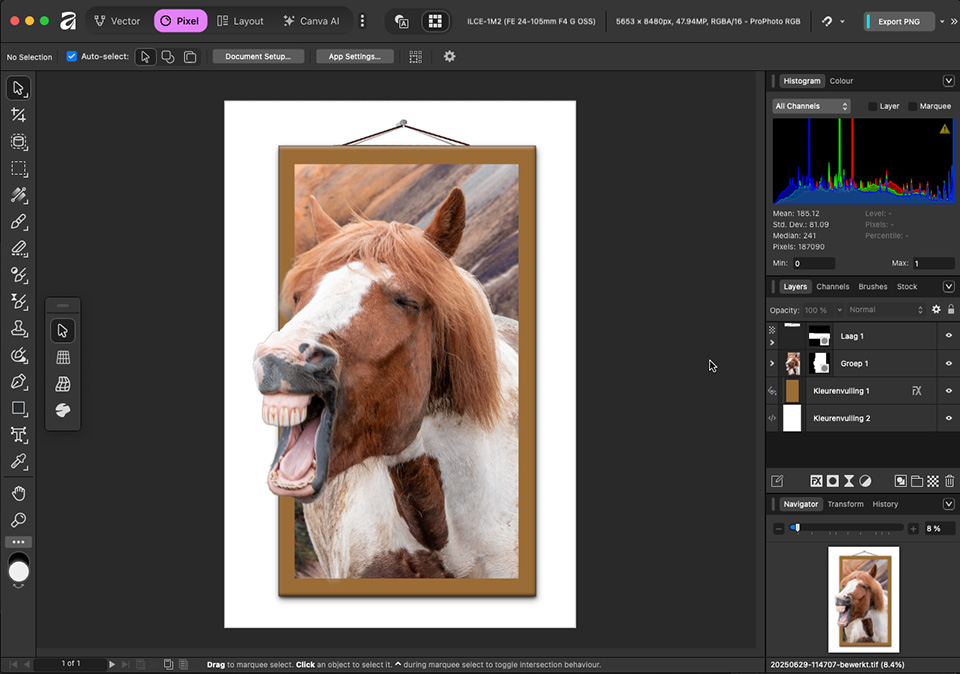
Task: Select the Rectangular Marquee tool
Action: pos(18,169)
